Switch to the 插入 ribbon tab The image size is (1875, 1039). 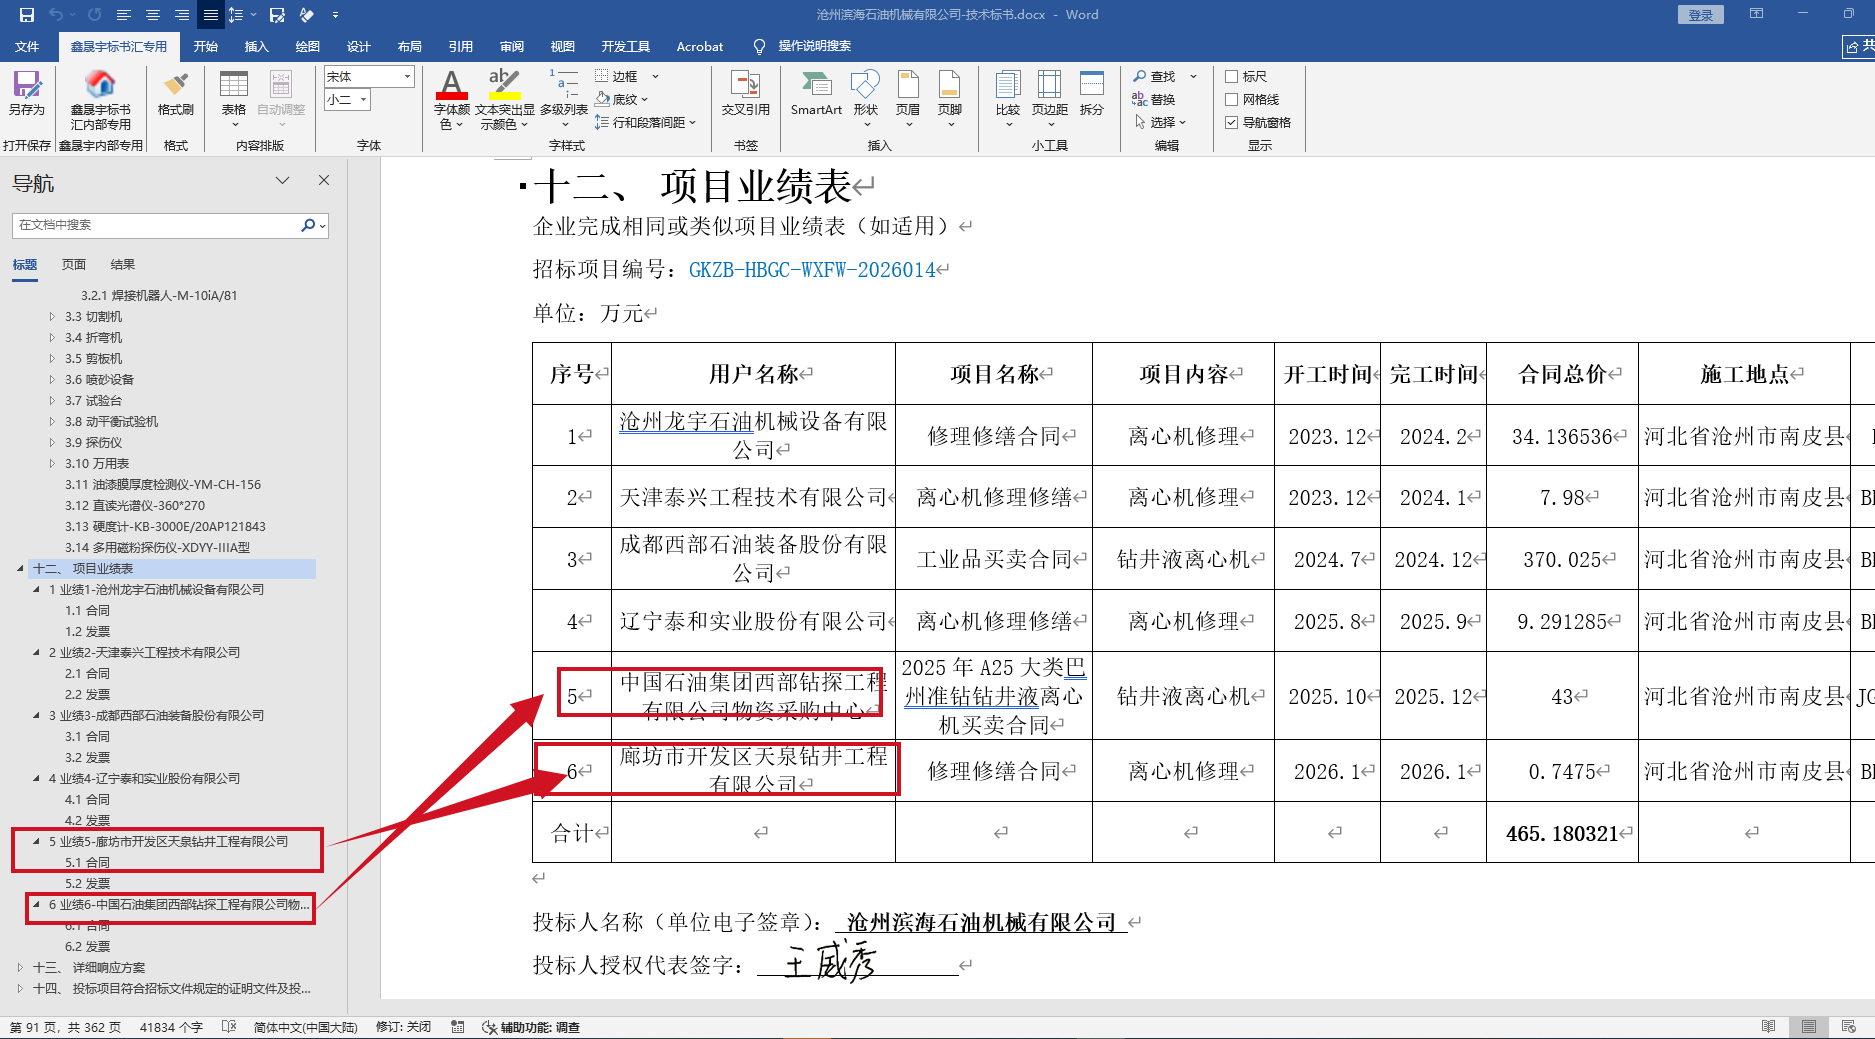[257, 46]
